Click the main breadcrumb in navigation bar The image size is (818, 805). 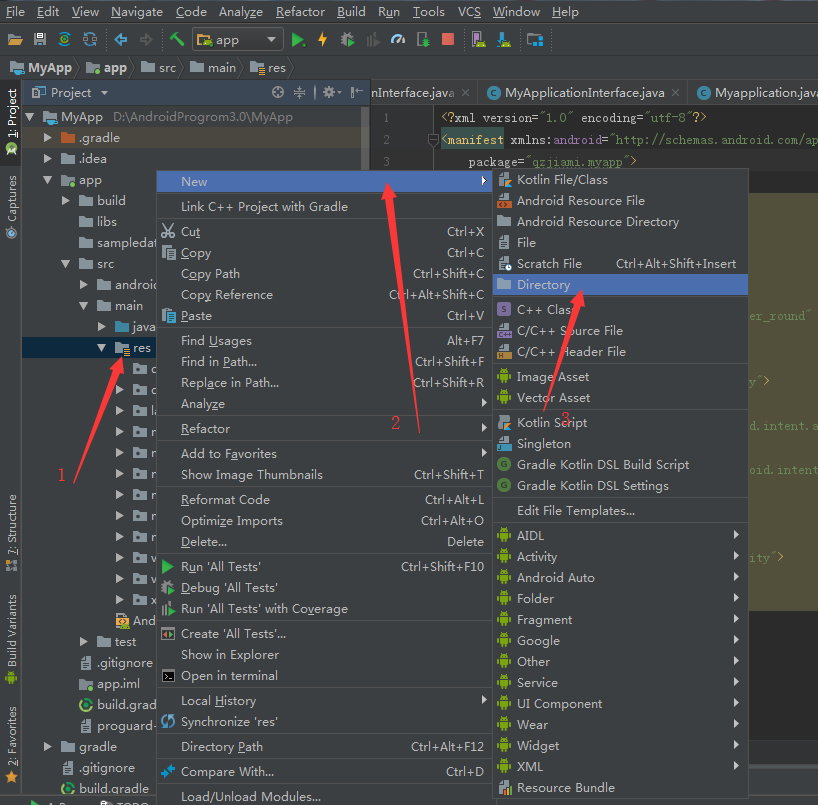tap(213, 68)
